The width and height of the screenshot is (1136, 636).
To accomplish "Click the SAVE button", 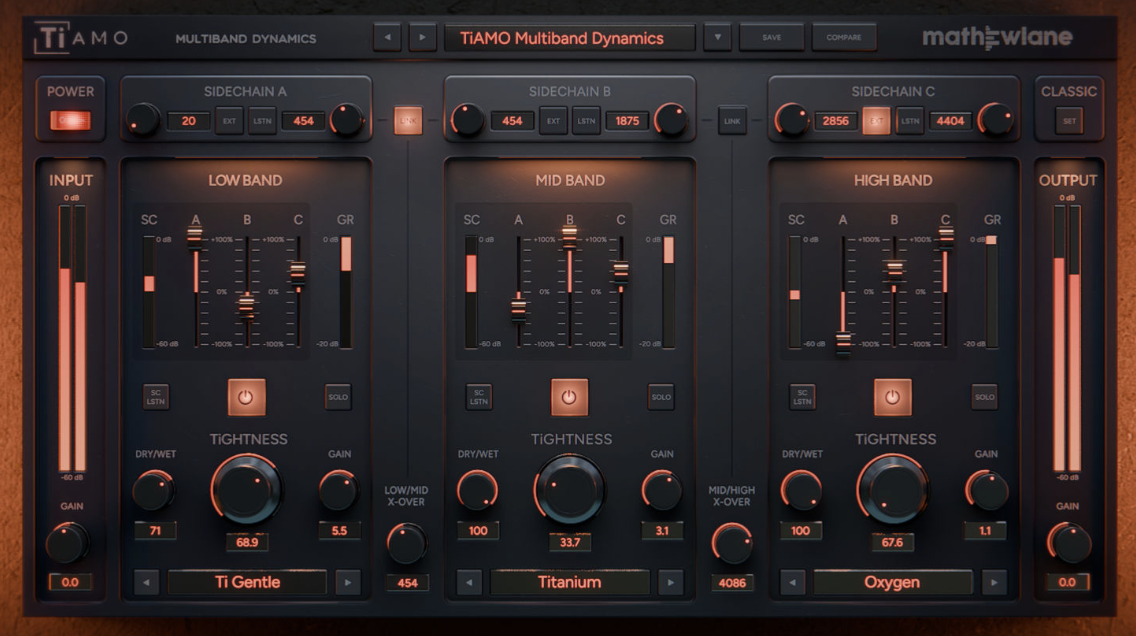I will [x=771, y=38].
